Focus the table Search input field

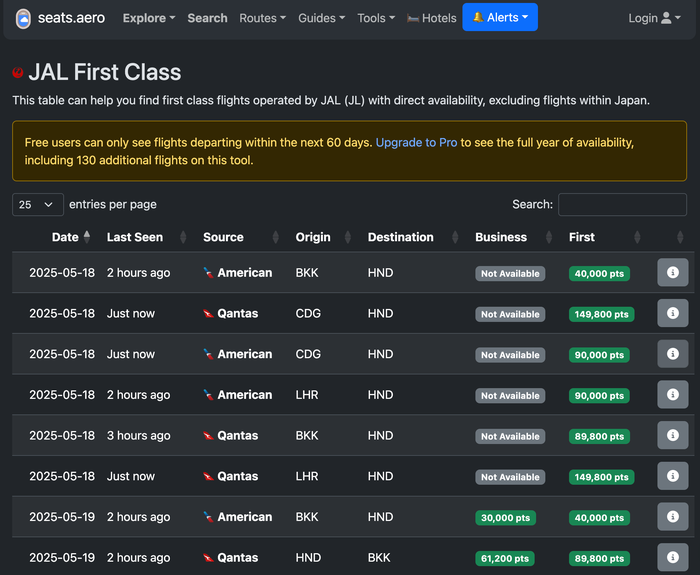click(622, 204)
